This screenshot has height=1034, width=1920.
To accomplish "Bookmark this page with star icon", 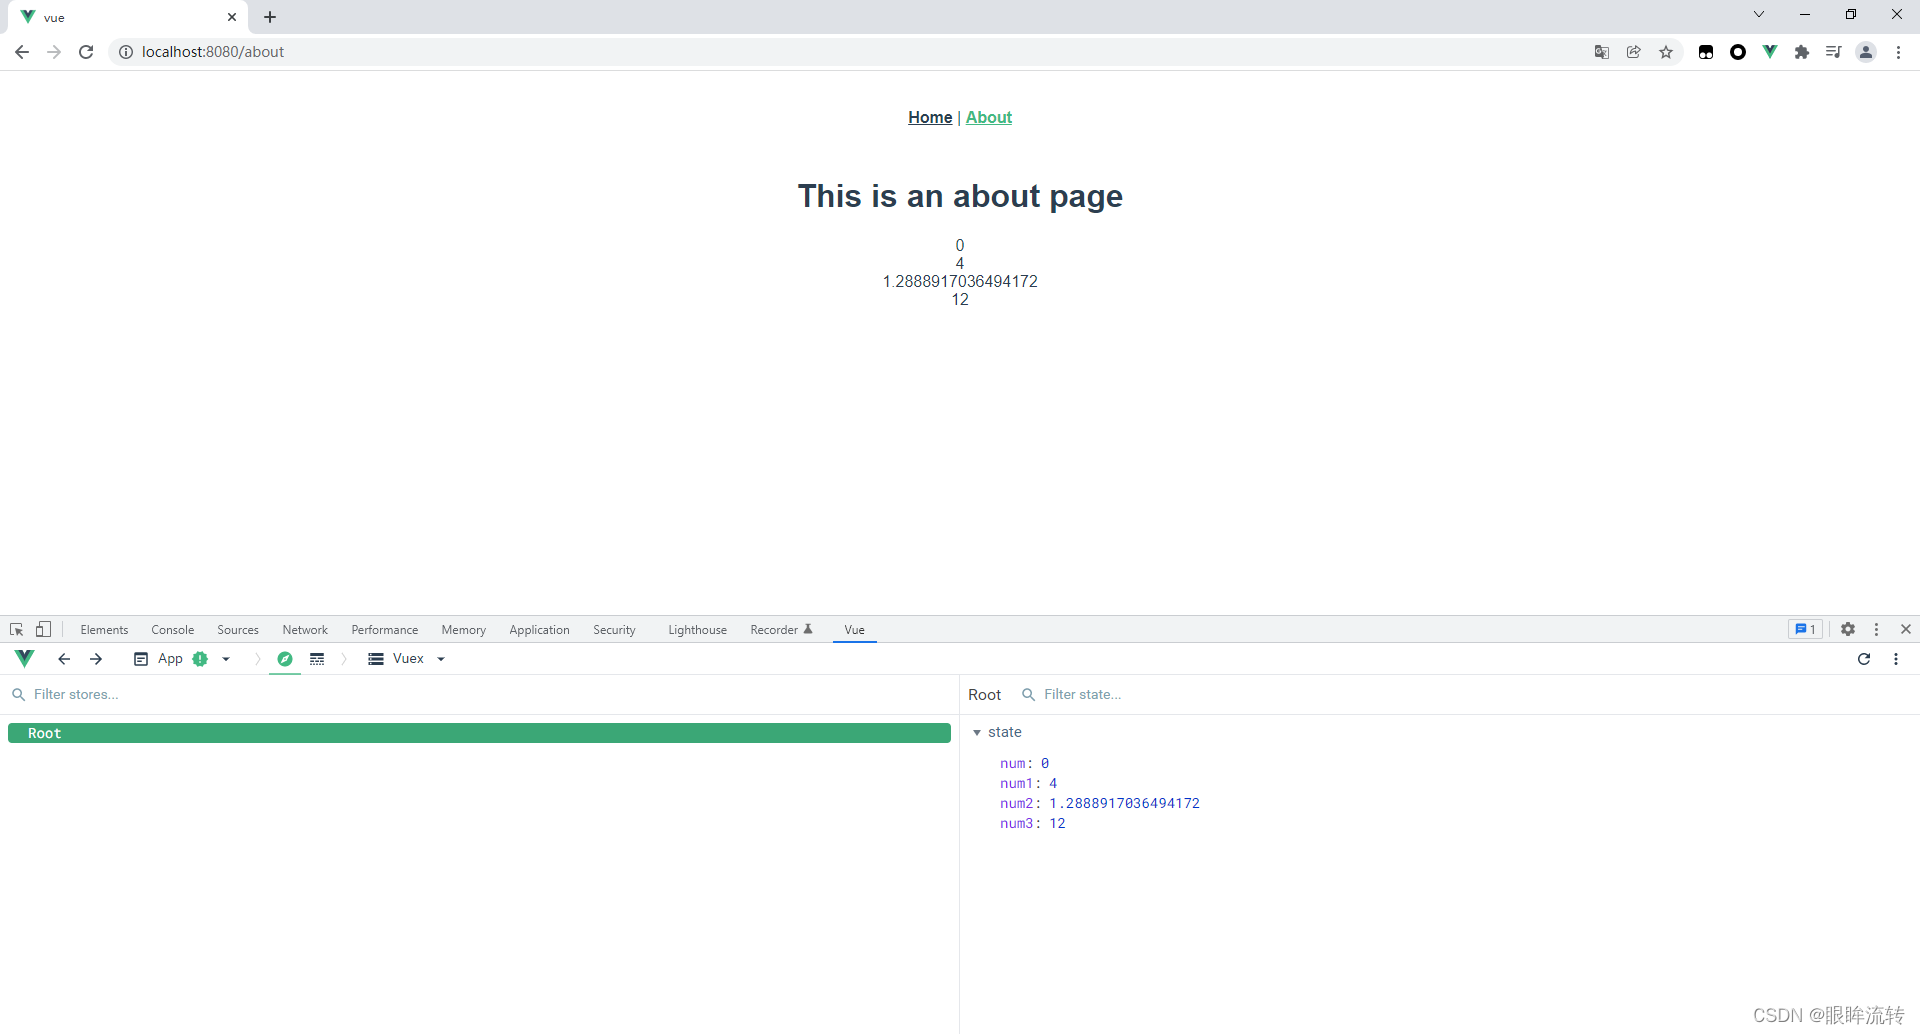I will (x=1666, y=52).
